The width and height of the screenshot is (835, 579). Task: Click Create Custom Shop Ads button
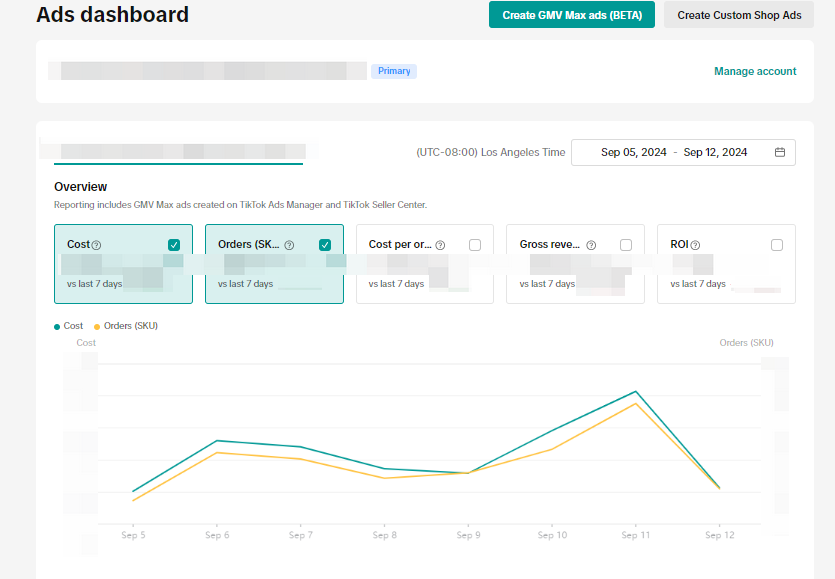coord(739,15)
